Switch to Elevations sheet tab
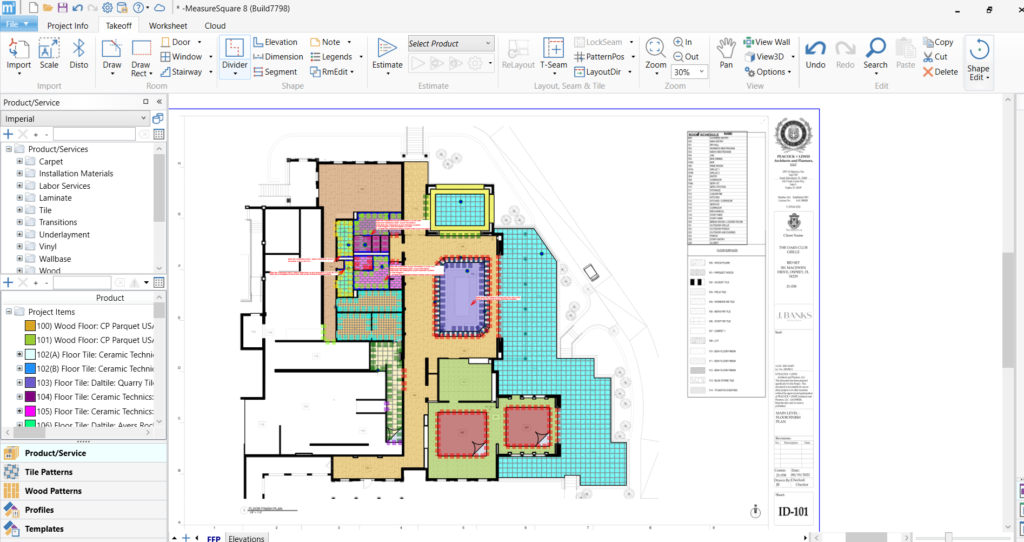The image size is (1024, 542). click(x=246, y=538)
